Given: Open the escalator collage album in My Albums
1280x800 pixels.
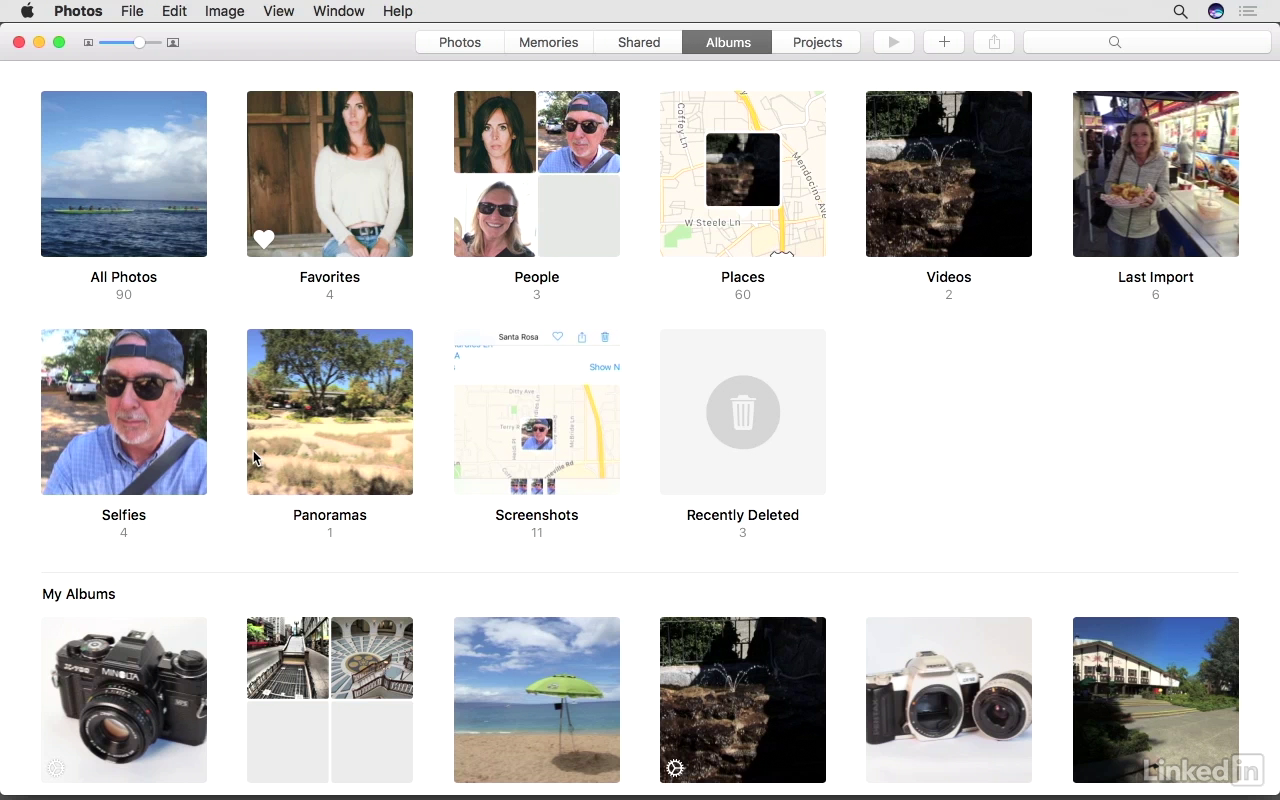Looking at the screenshot, I should click(330, 700).
